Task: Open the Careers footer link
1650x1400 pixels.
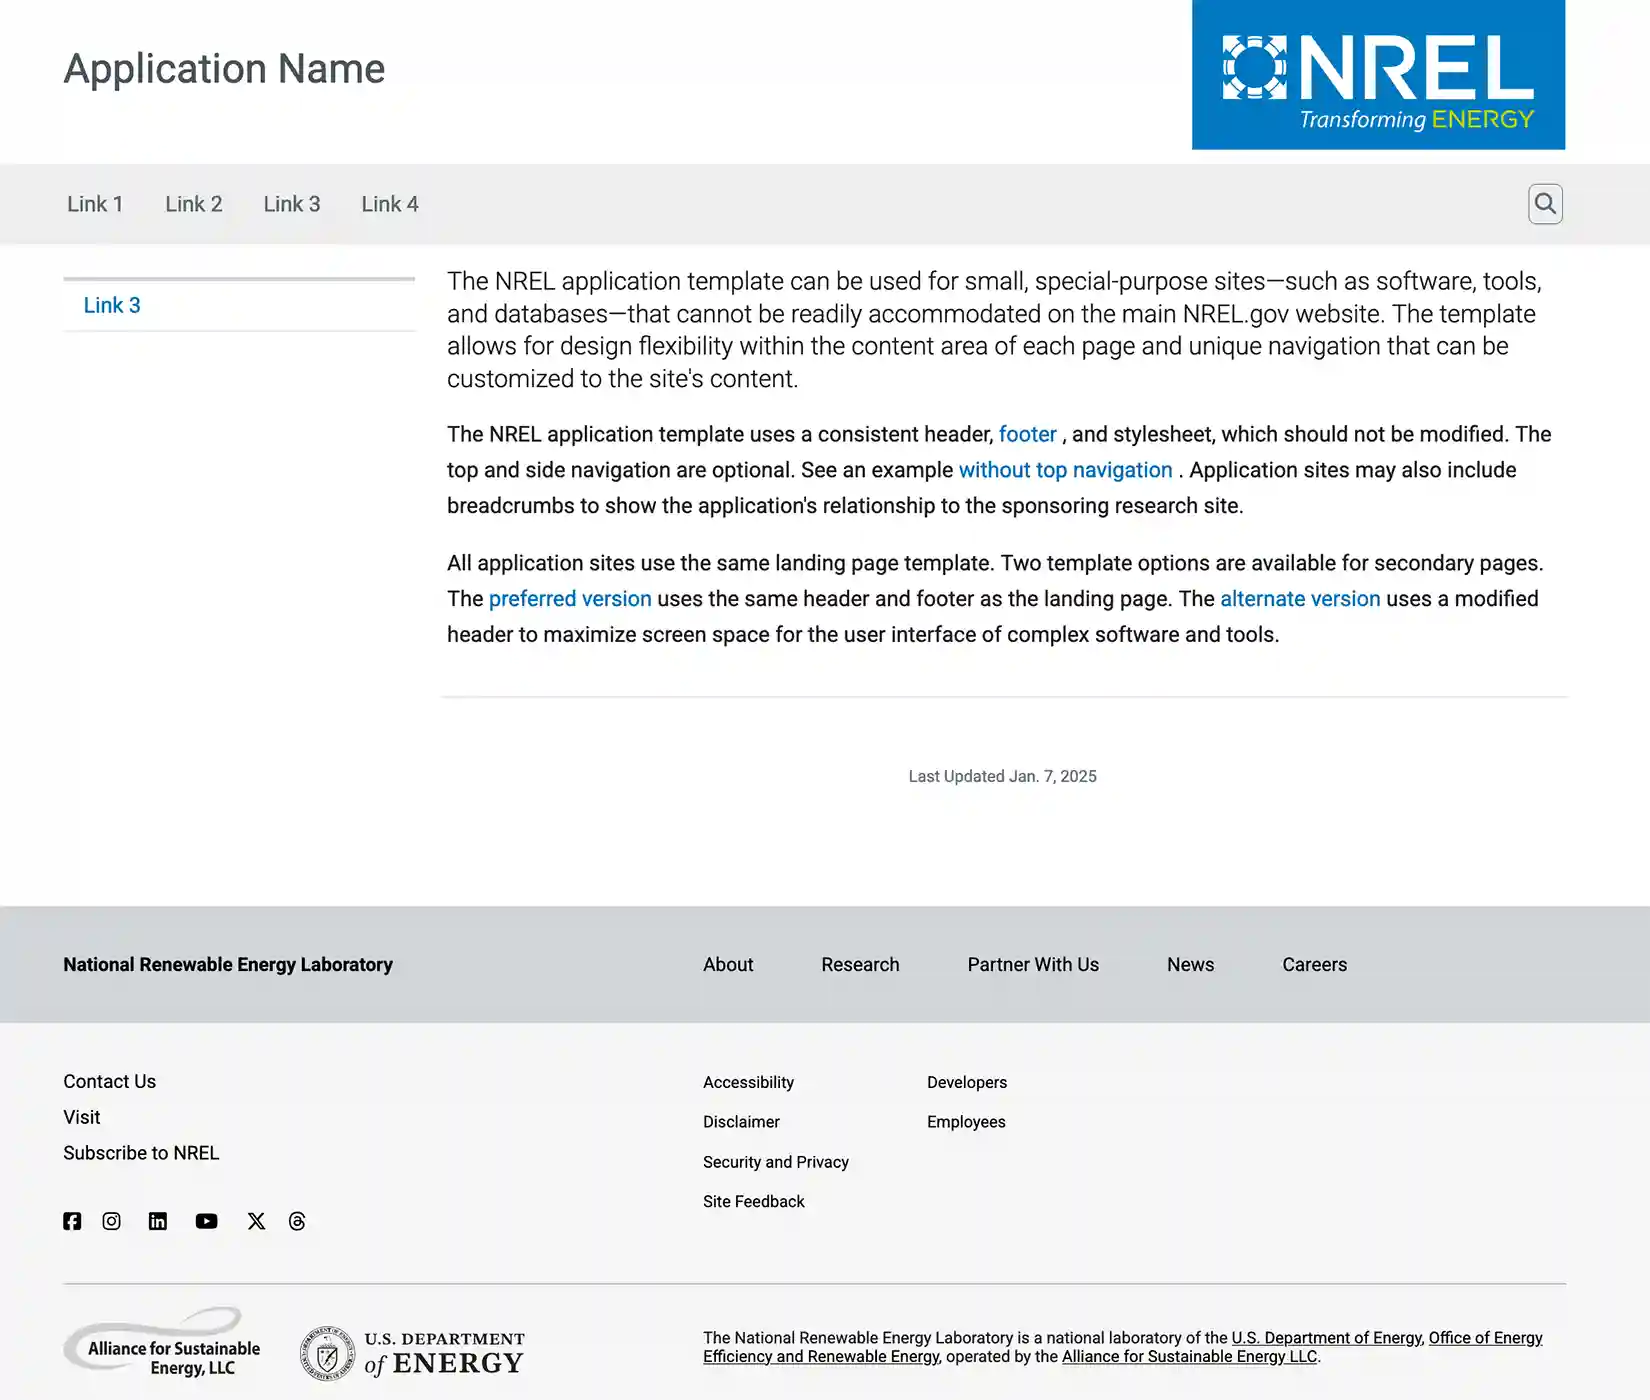Action: (1314, 964)
